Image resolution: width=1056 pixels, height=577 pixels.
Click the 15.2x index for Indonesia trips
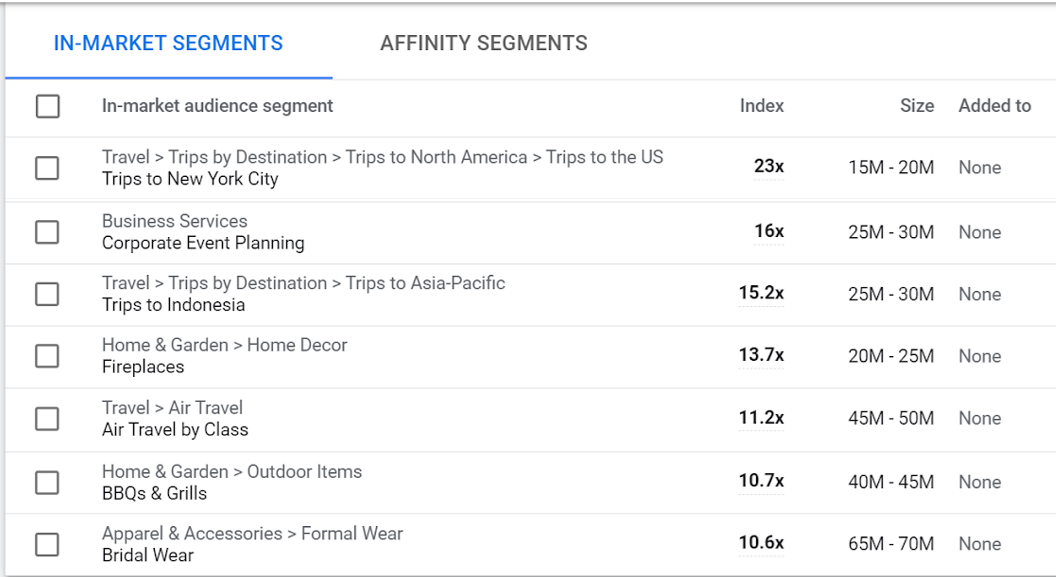click(x=761, y=293)
